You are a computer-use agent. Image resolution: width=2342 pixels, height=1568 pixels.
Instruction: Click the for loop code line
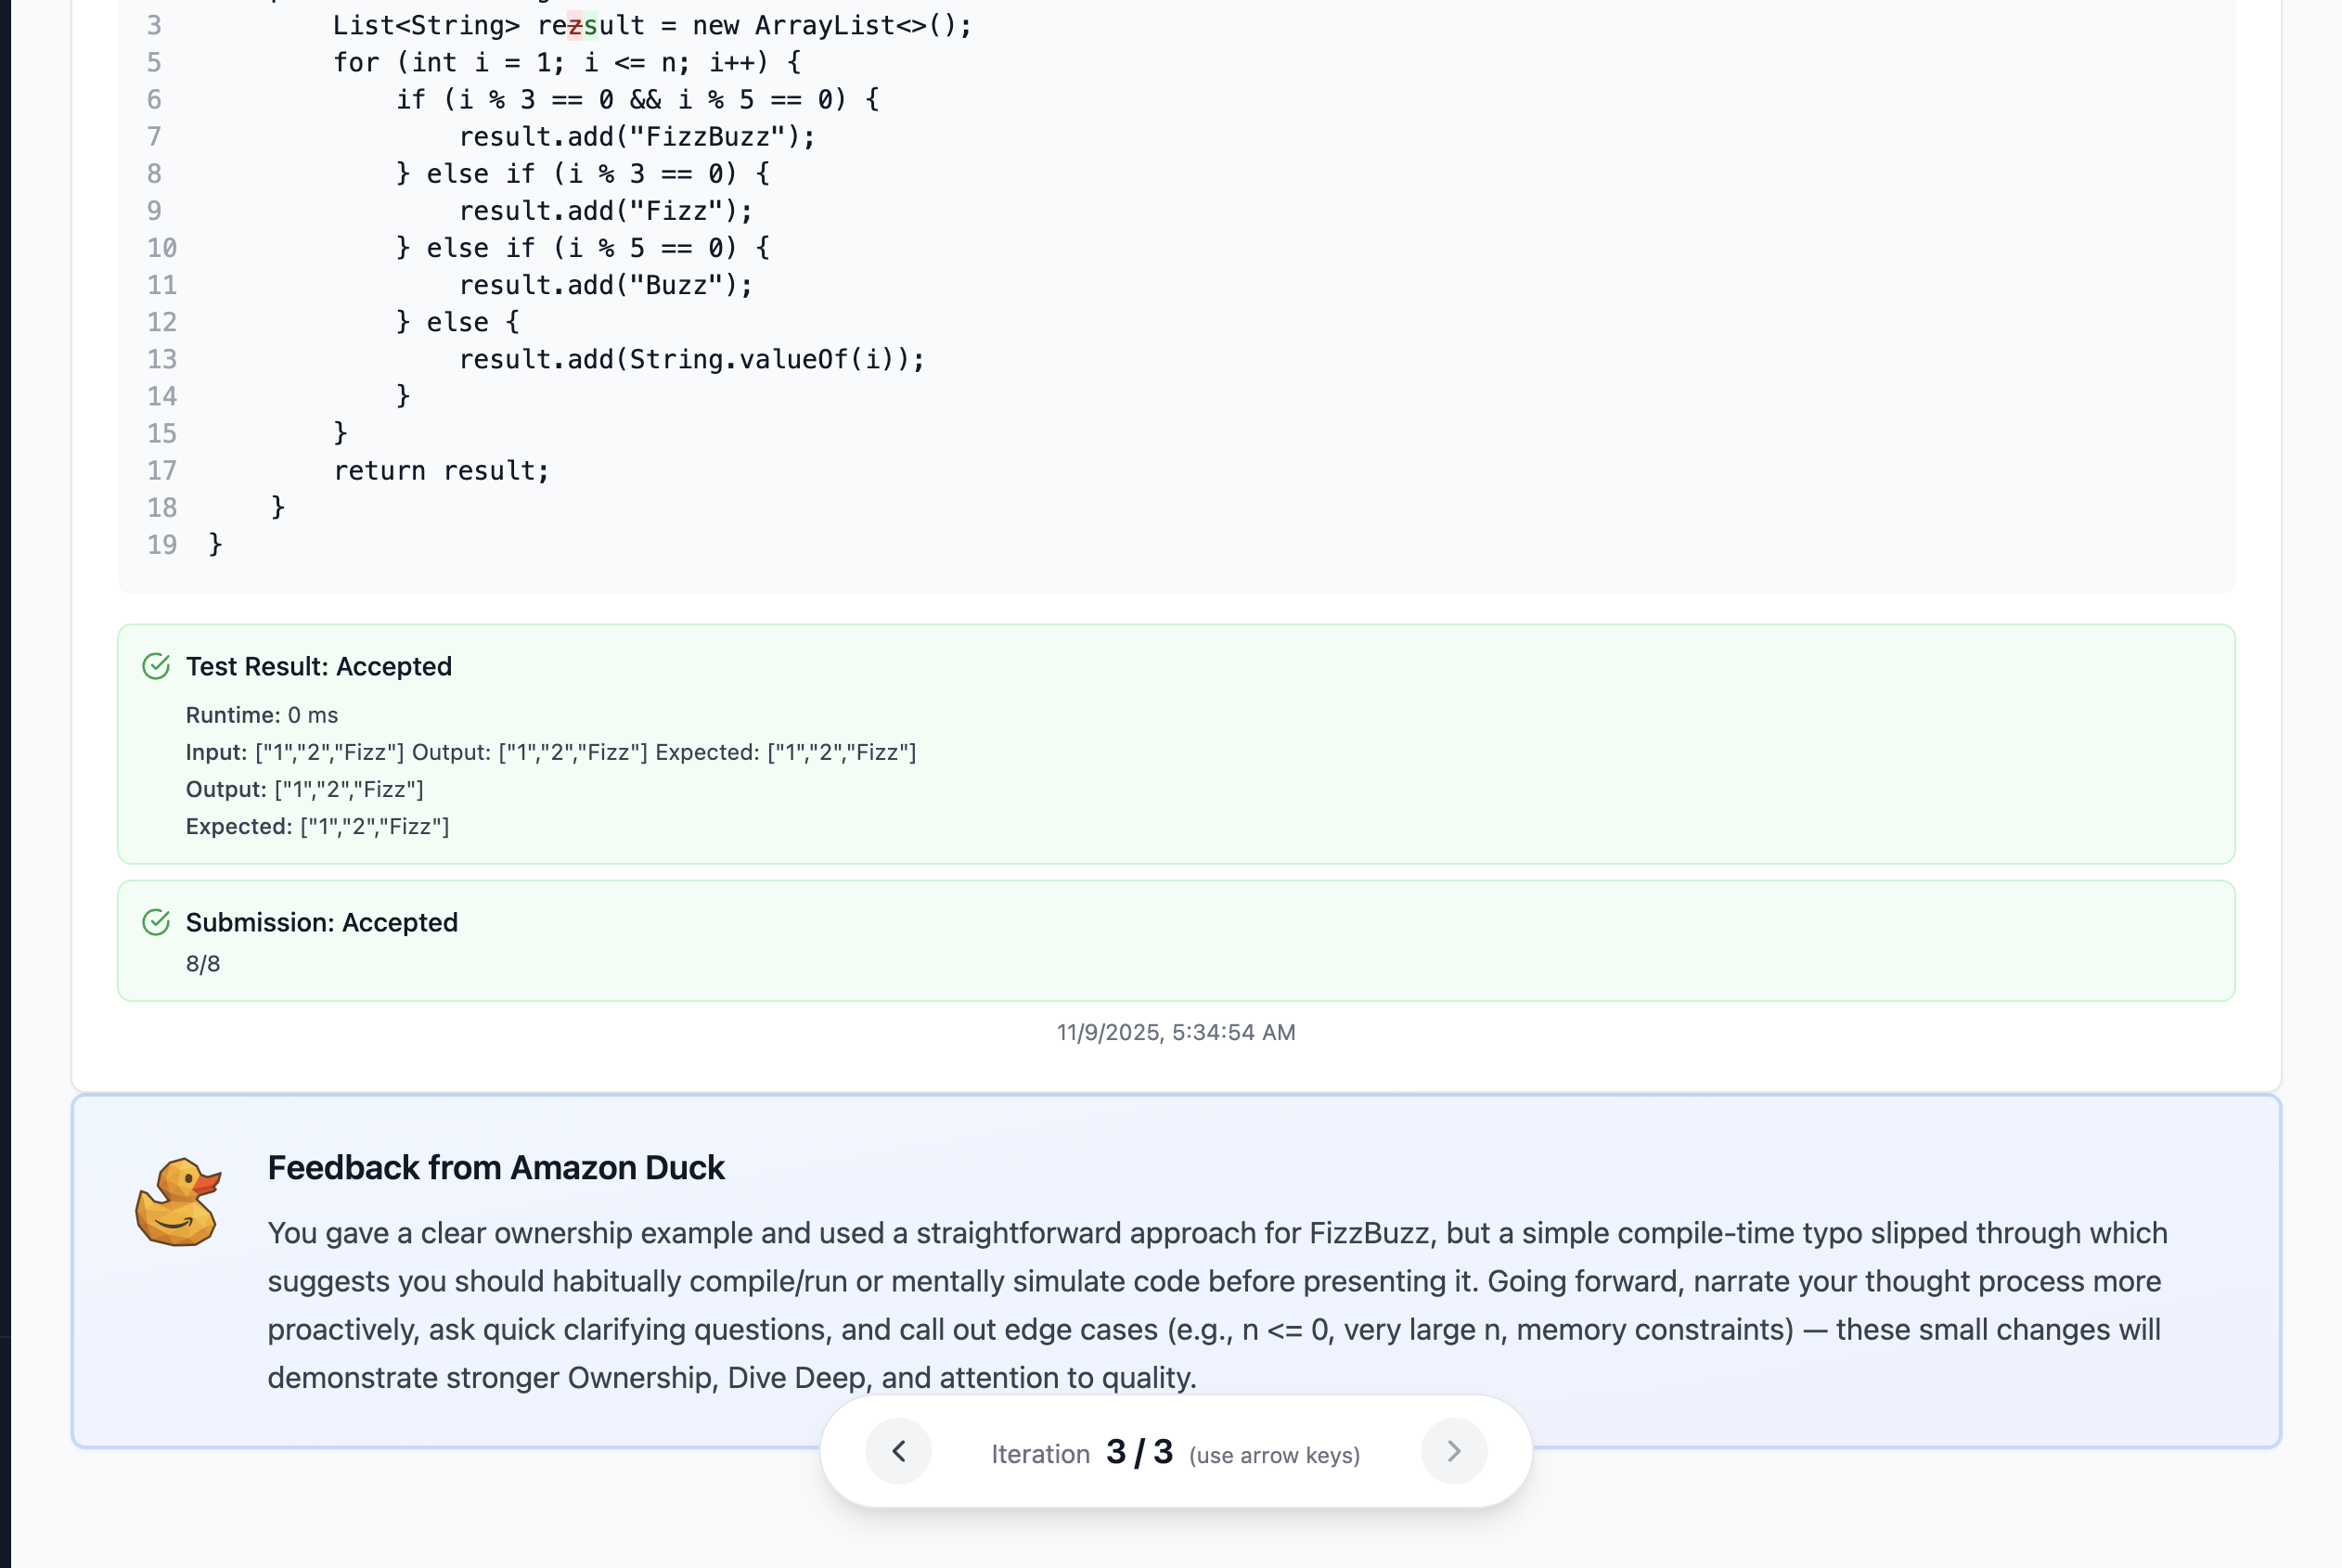(566, 62)
